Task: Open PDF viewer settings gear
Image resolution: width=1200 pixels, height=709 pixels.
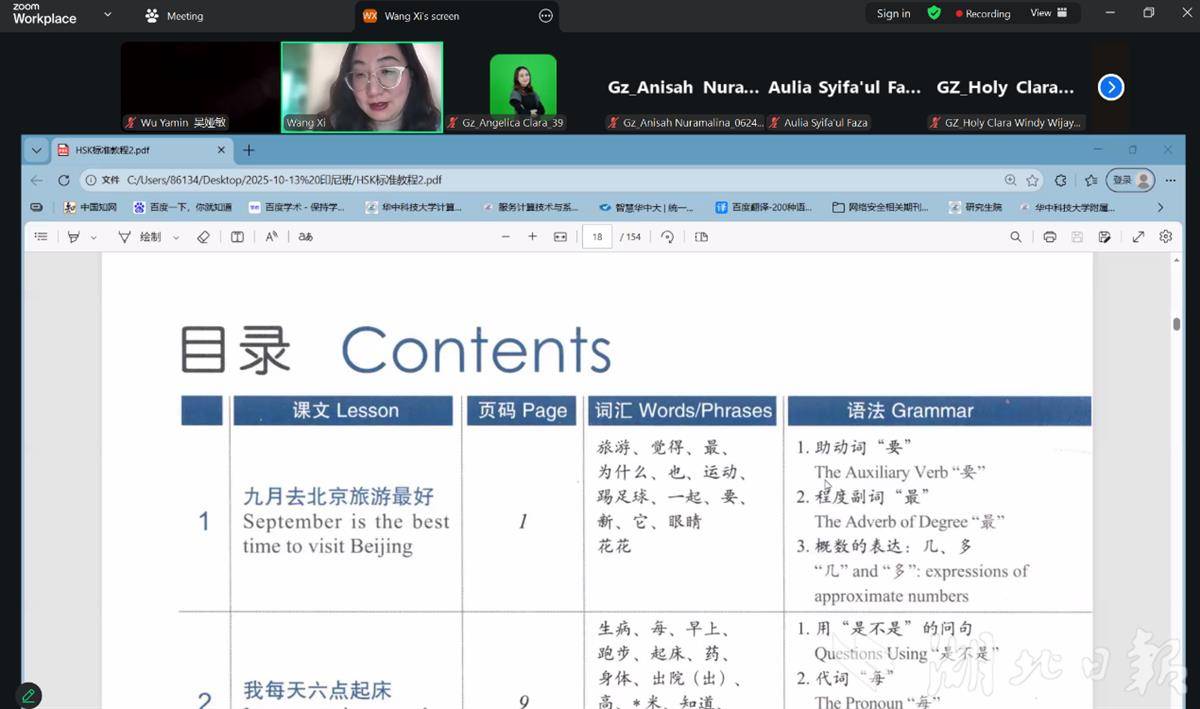Action: tap(1166, 237)
